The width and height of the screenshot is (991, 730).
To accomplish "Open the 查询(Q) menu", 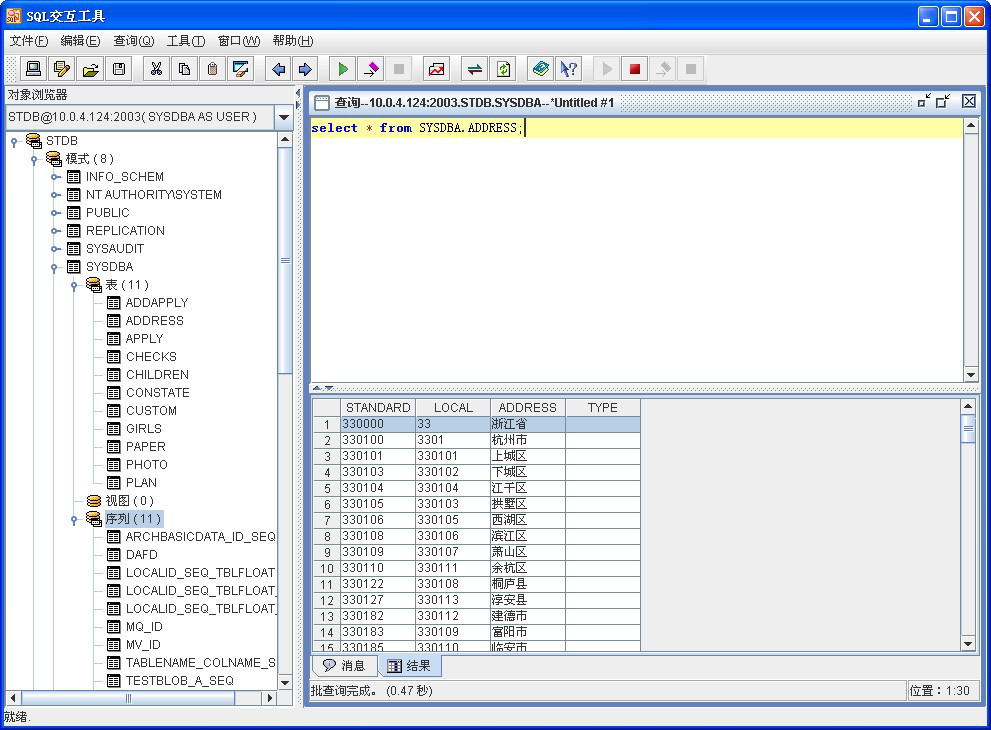I will (x=133, y=41).
